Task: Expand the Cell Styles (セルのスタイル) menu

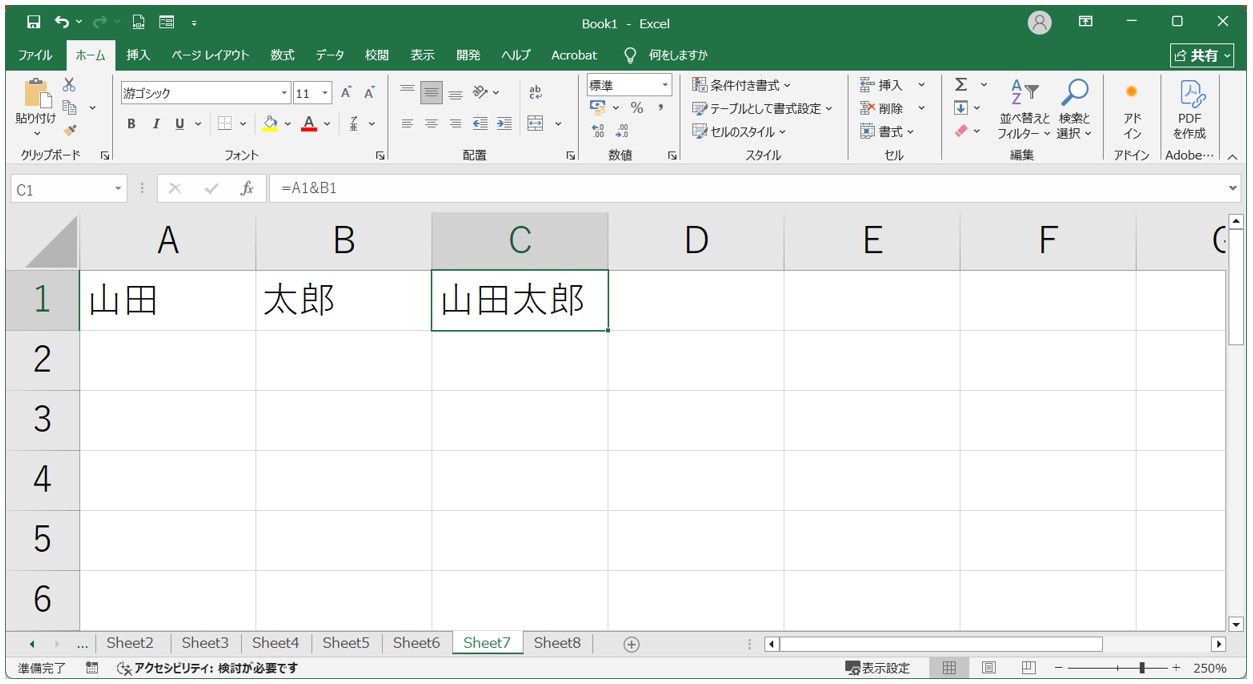Action: pos(739,131)
